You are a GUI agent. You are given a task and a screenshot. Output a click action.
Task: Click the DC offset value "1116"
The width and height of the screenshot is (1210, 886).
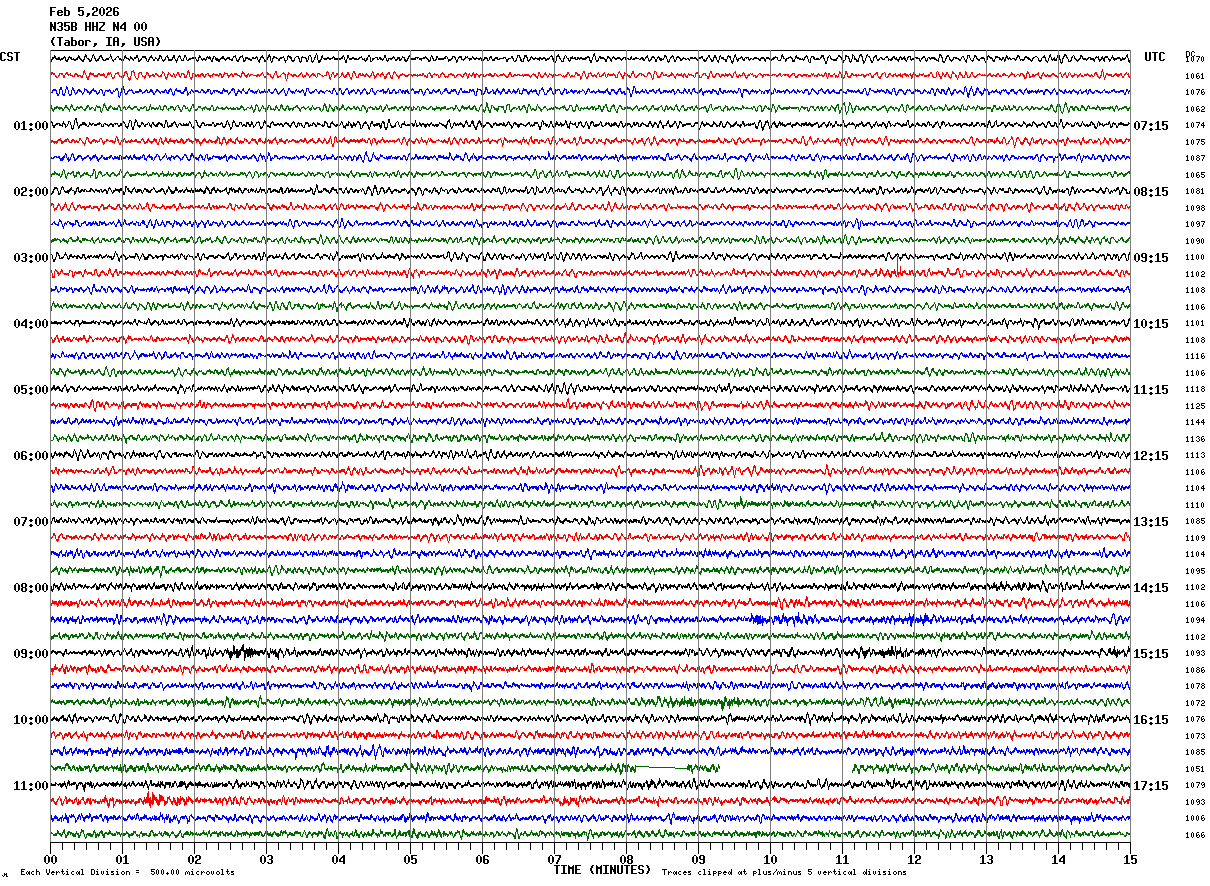[1195, 357]
